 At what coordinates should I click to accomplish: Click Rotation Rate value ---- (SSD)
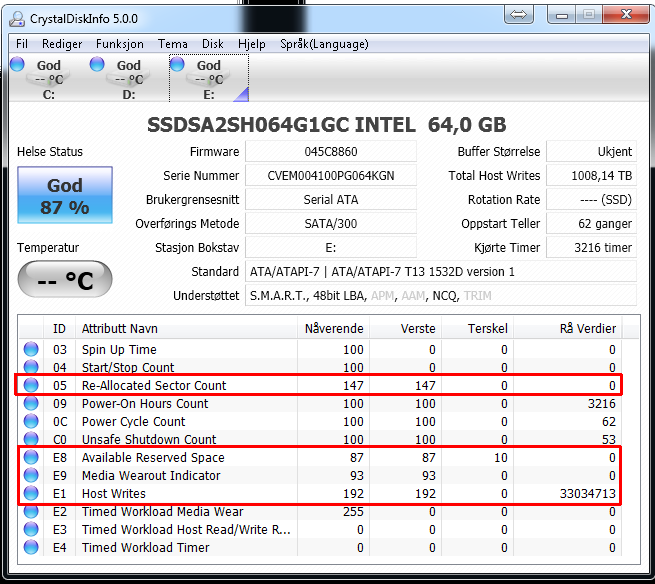(x=592, y=199)
